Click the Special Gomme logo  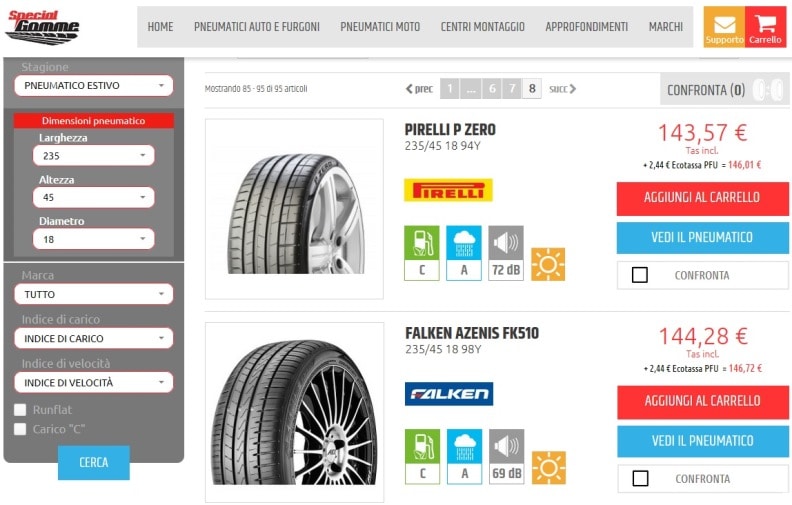click(x=42, y=26)
